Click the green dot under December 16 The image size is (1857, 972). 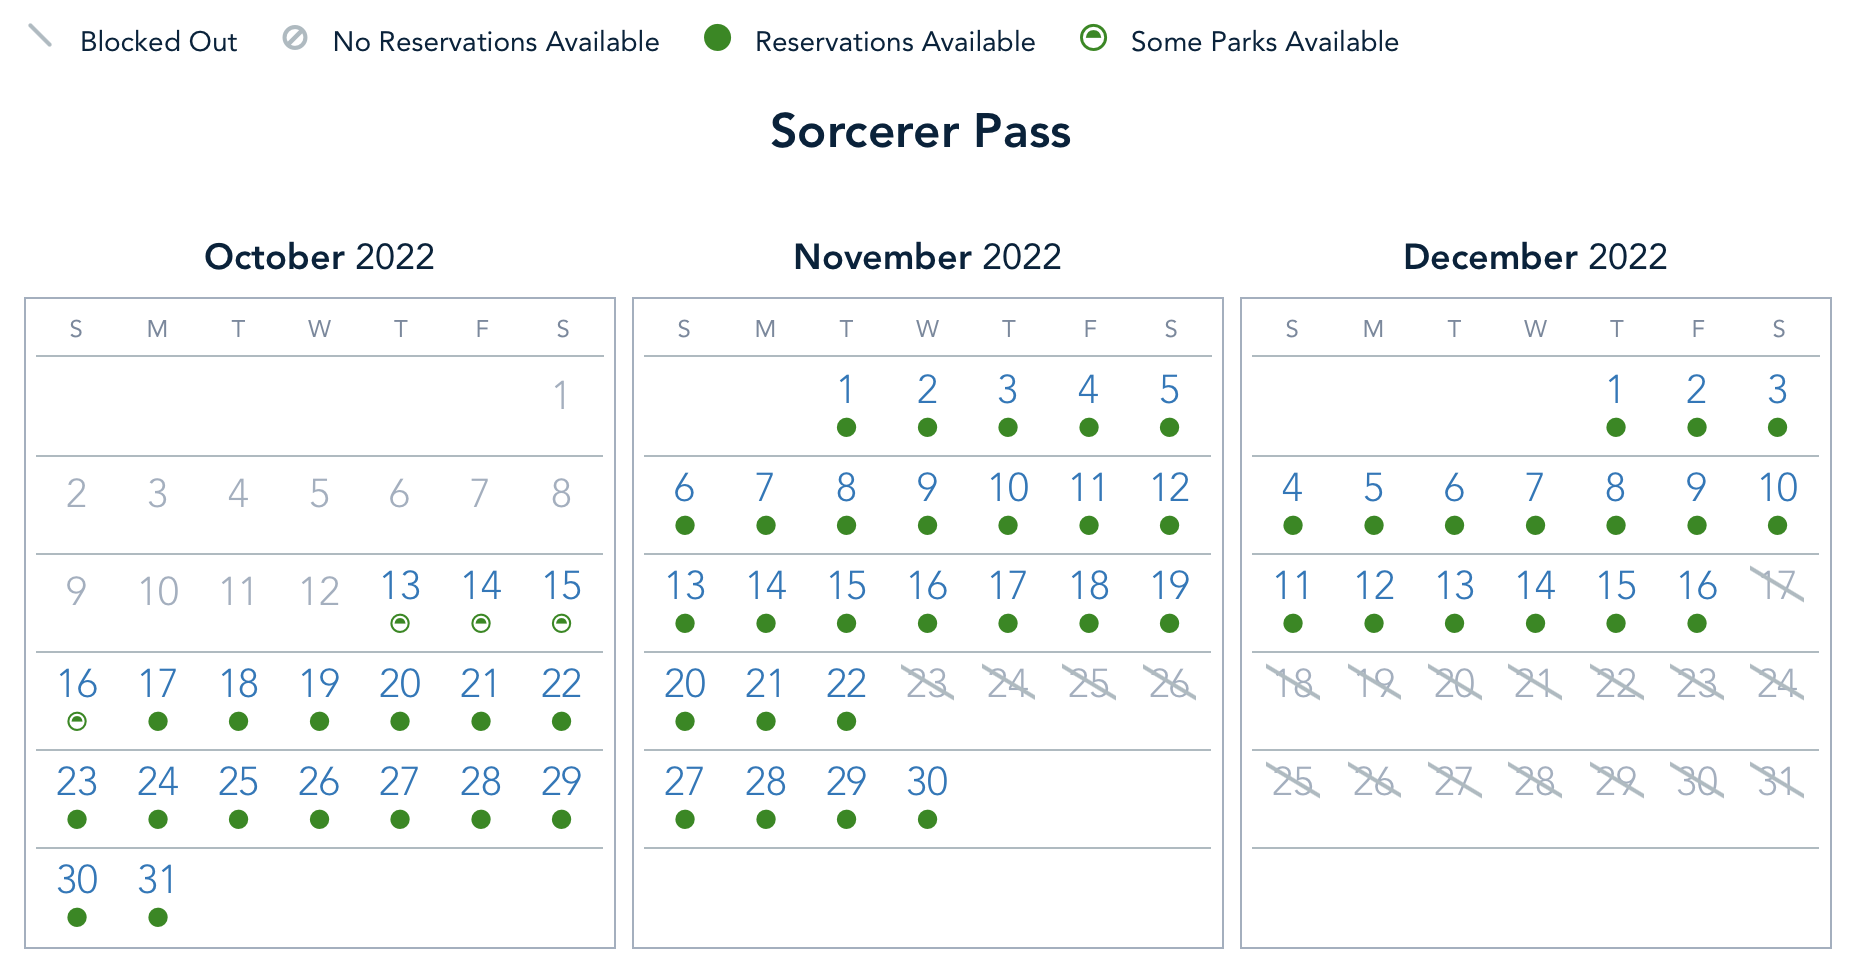(x=1697, y=624)
